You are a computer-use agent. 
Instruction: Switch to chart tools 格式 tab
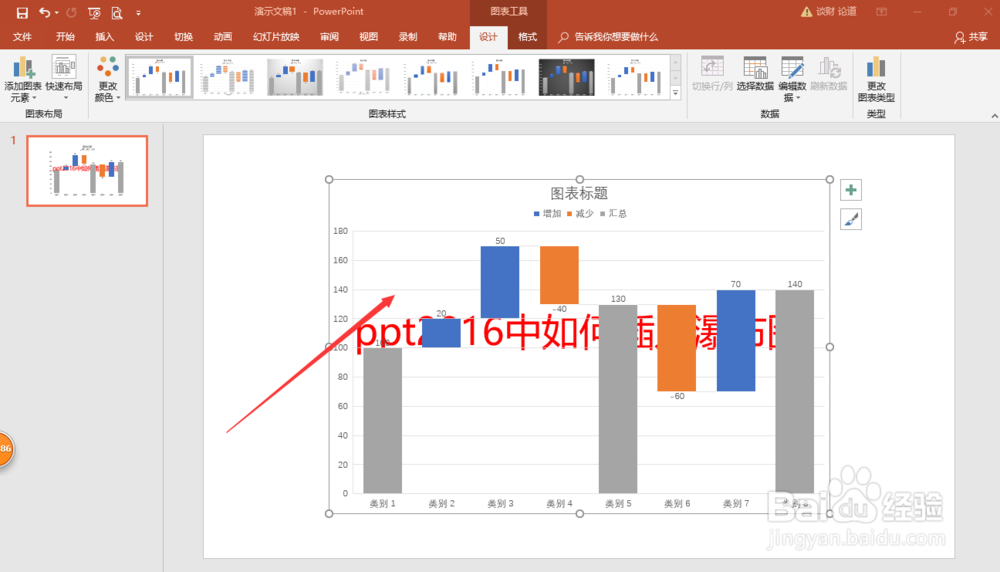click(527, 37)
